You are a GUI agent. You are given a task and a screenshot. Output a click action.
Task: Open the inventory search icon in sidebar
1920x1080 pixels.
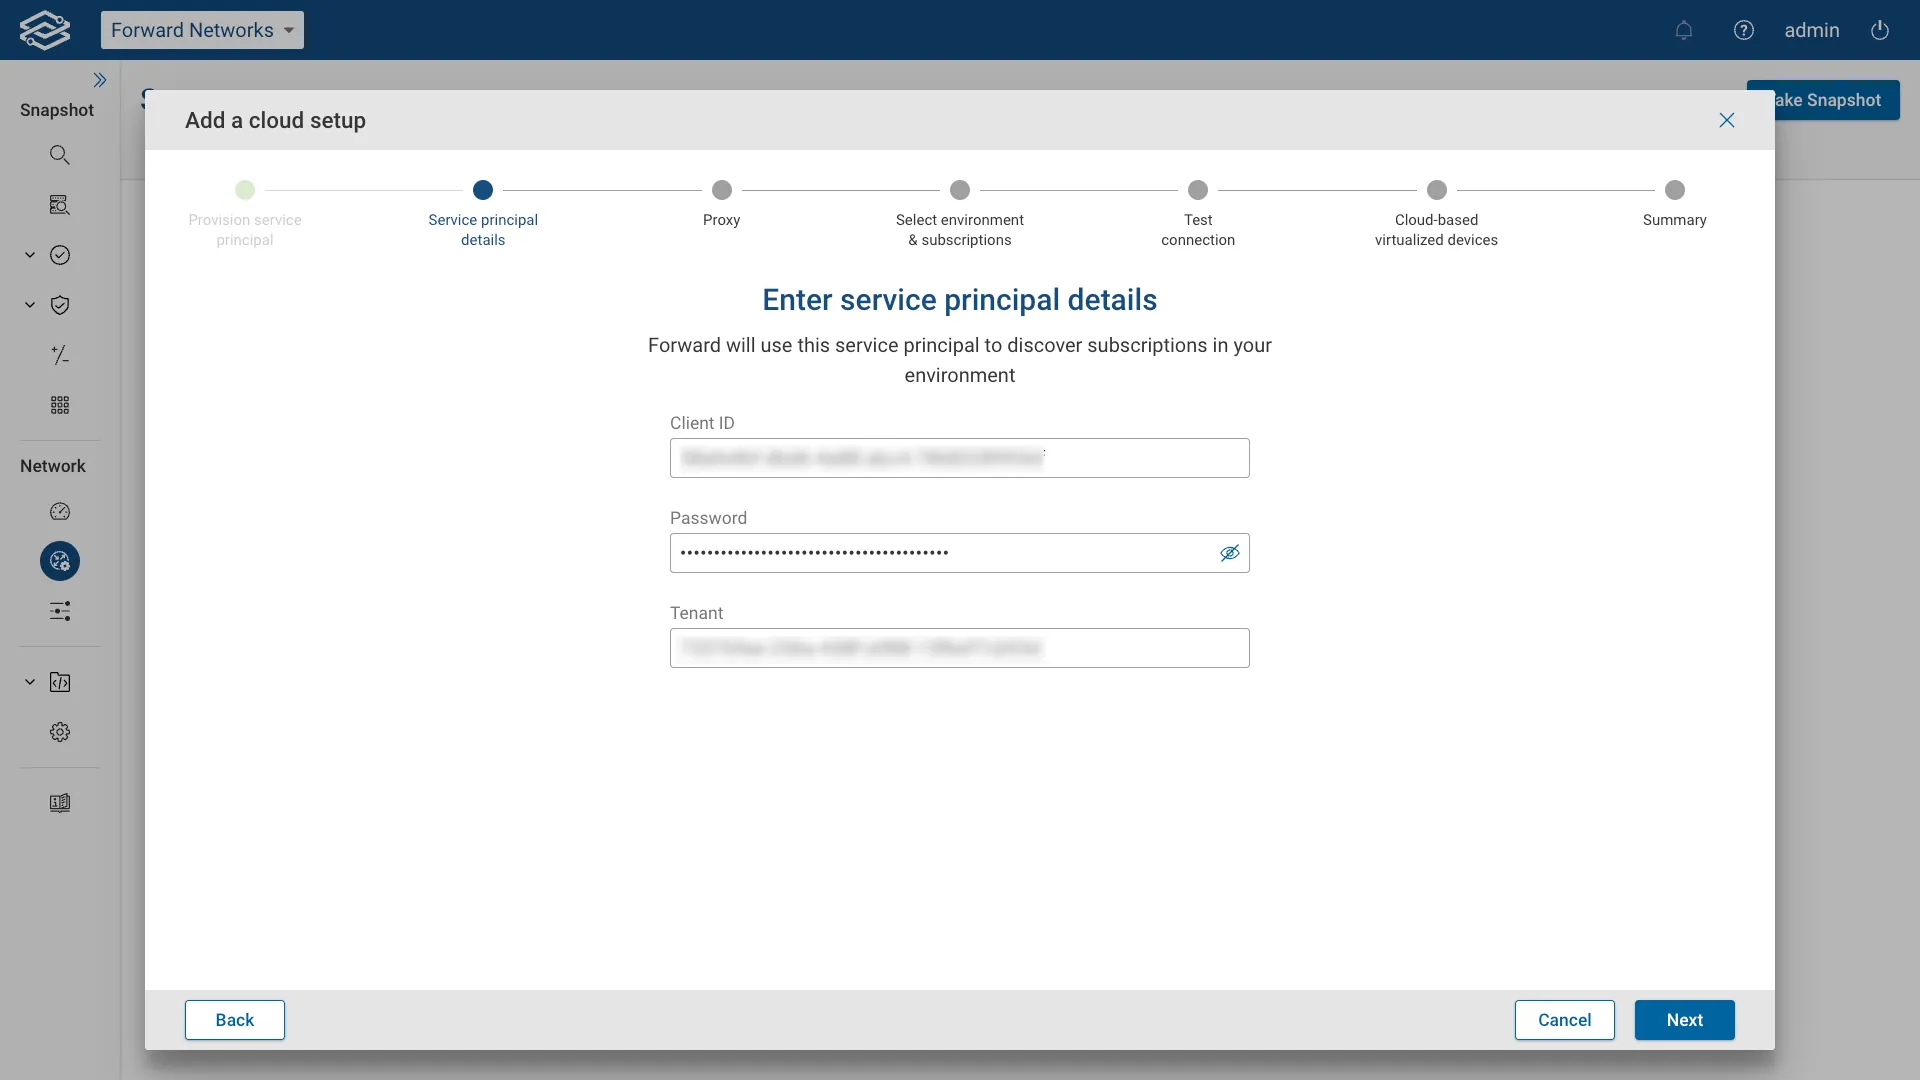(x=60, y=205)
